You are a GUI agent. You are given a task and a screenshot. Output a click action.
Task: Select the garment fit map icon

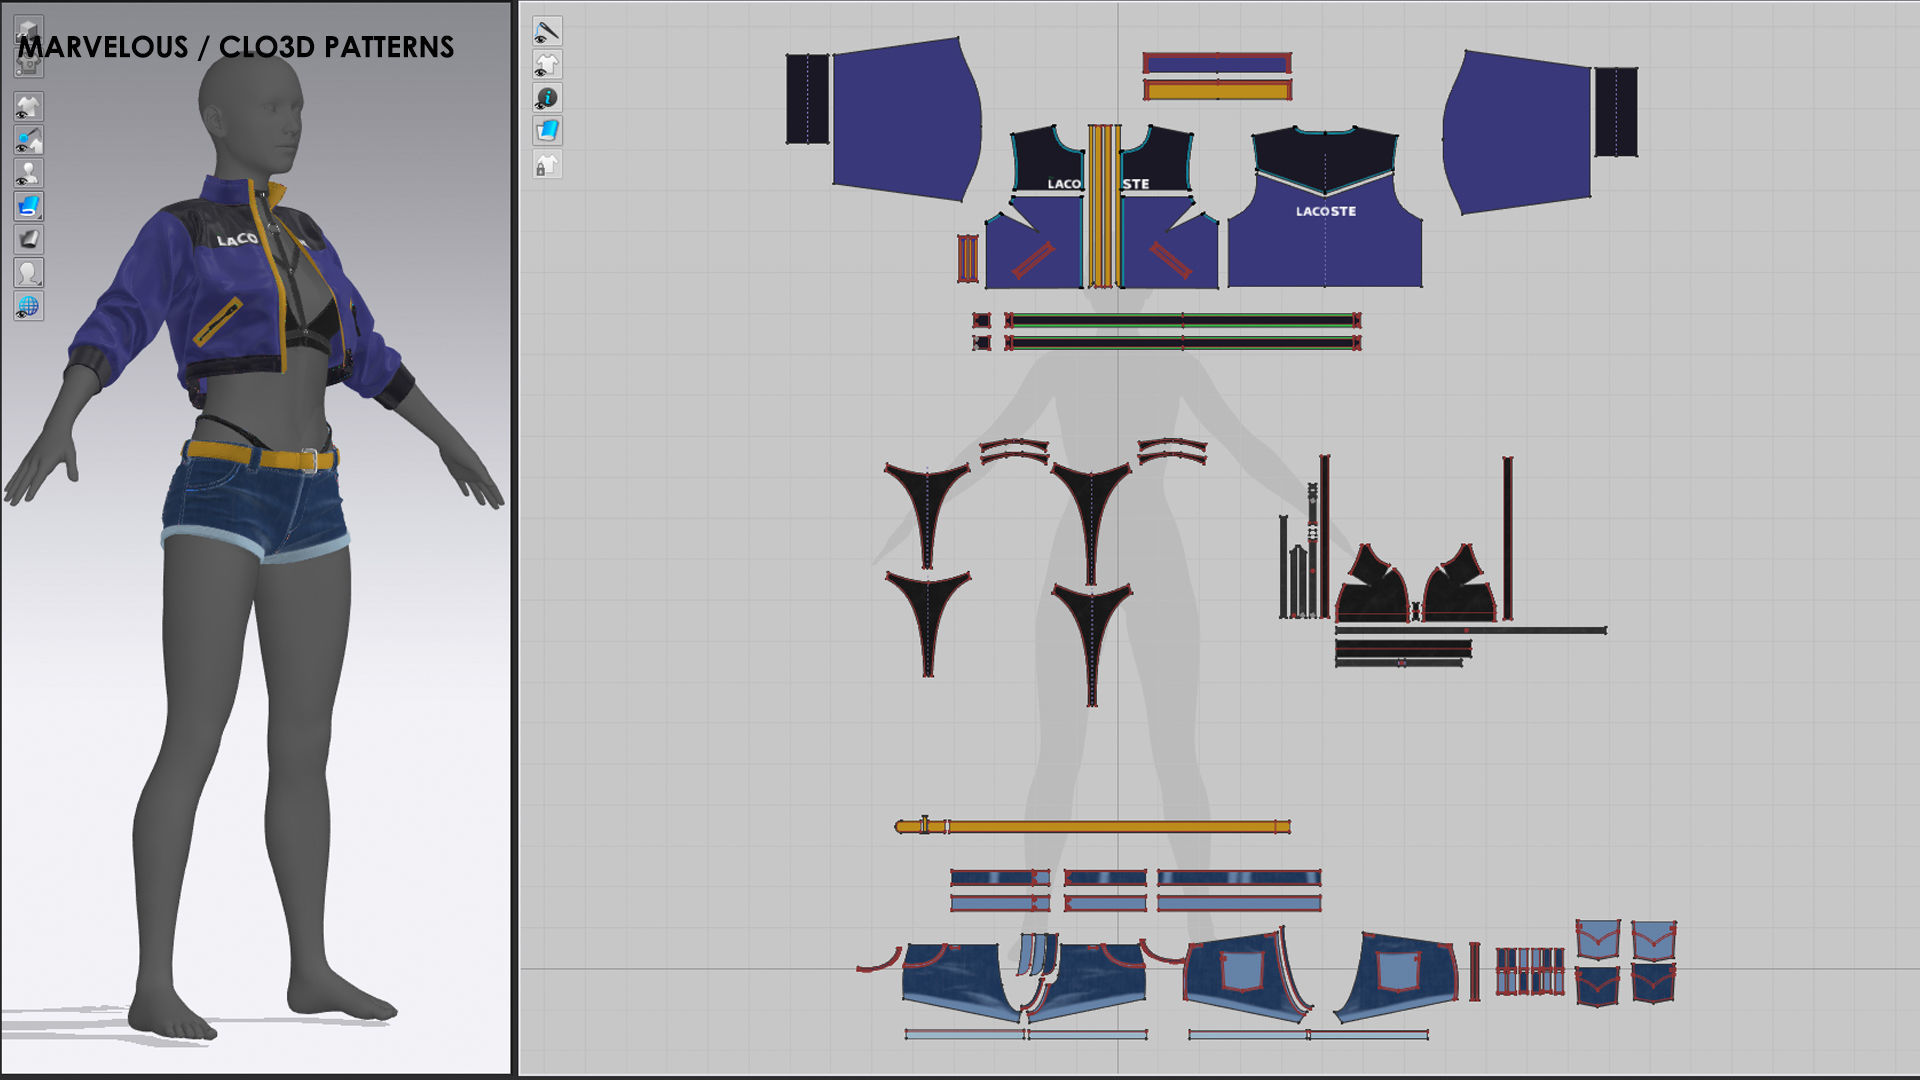click(x=28, y=239)
